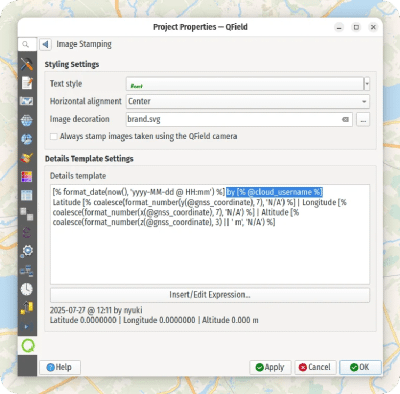
Task: Clear the brand.svg image decoration field
Action: pyautogui.click(x=346, y=119)
